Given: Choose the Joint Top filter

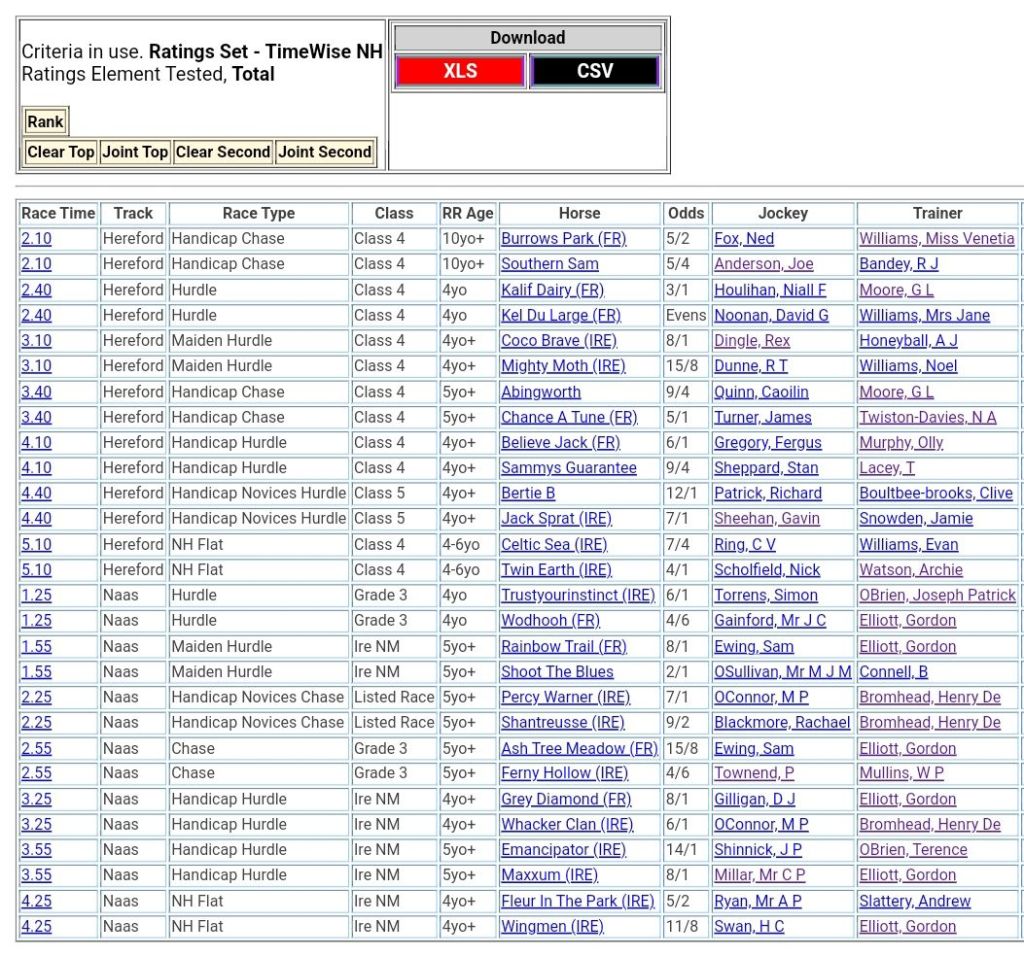Looking at the screenshot, I should [x=135, y=152].
